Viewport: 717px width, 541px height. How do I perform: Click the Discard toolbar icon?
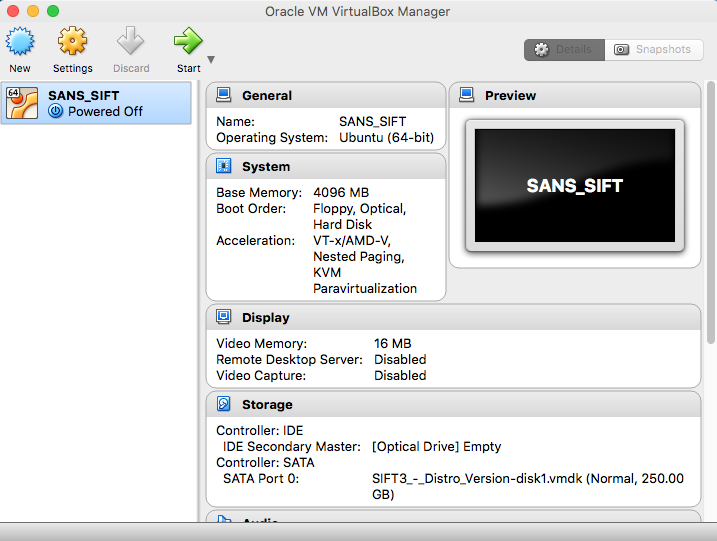coord(130,43)
